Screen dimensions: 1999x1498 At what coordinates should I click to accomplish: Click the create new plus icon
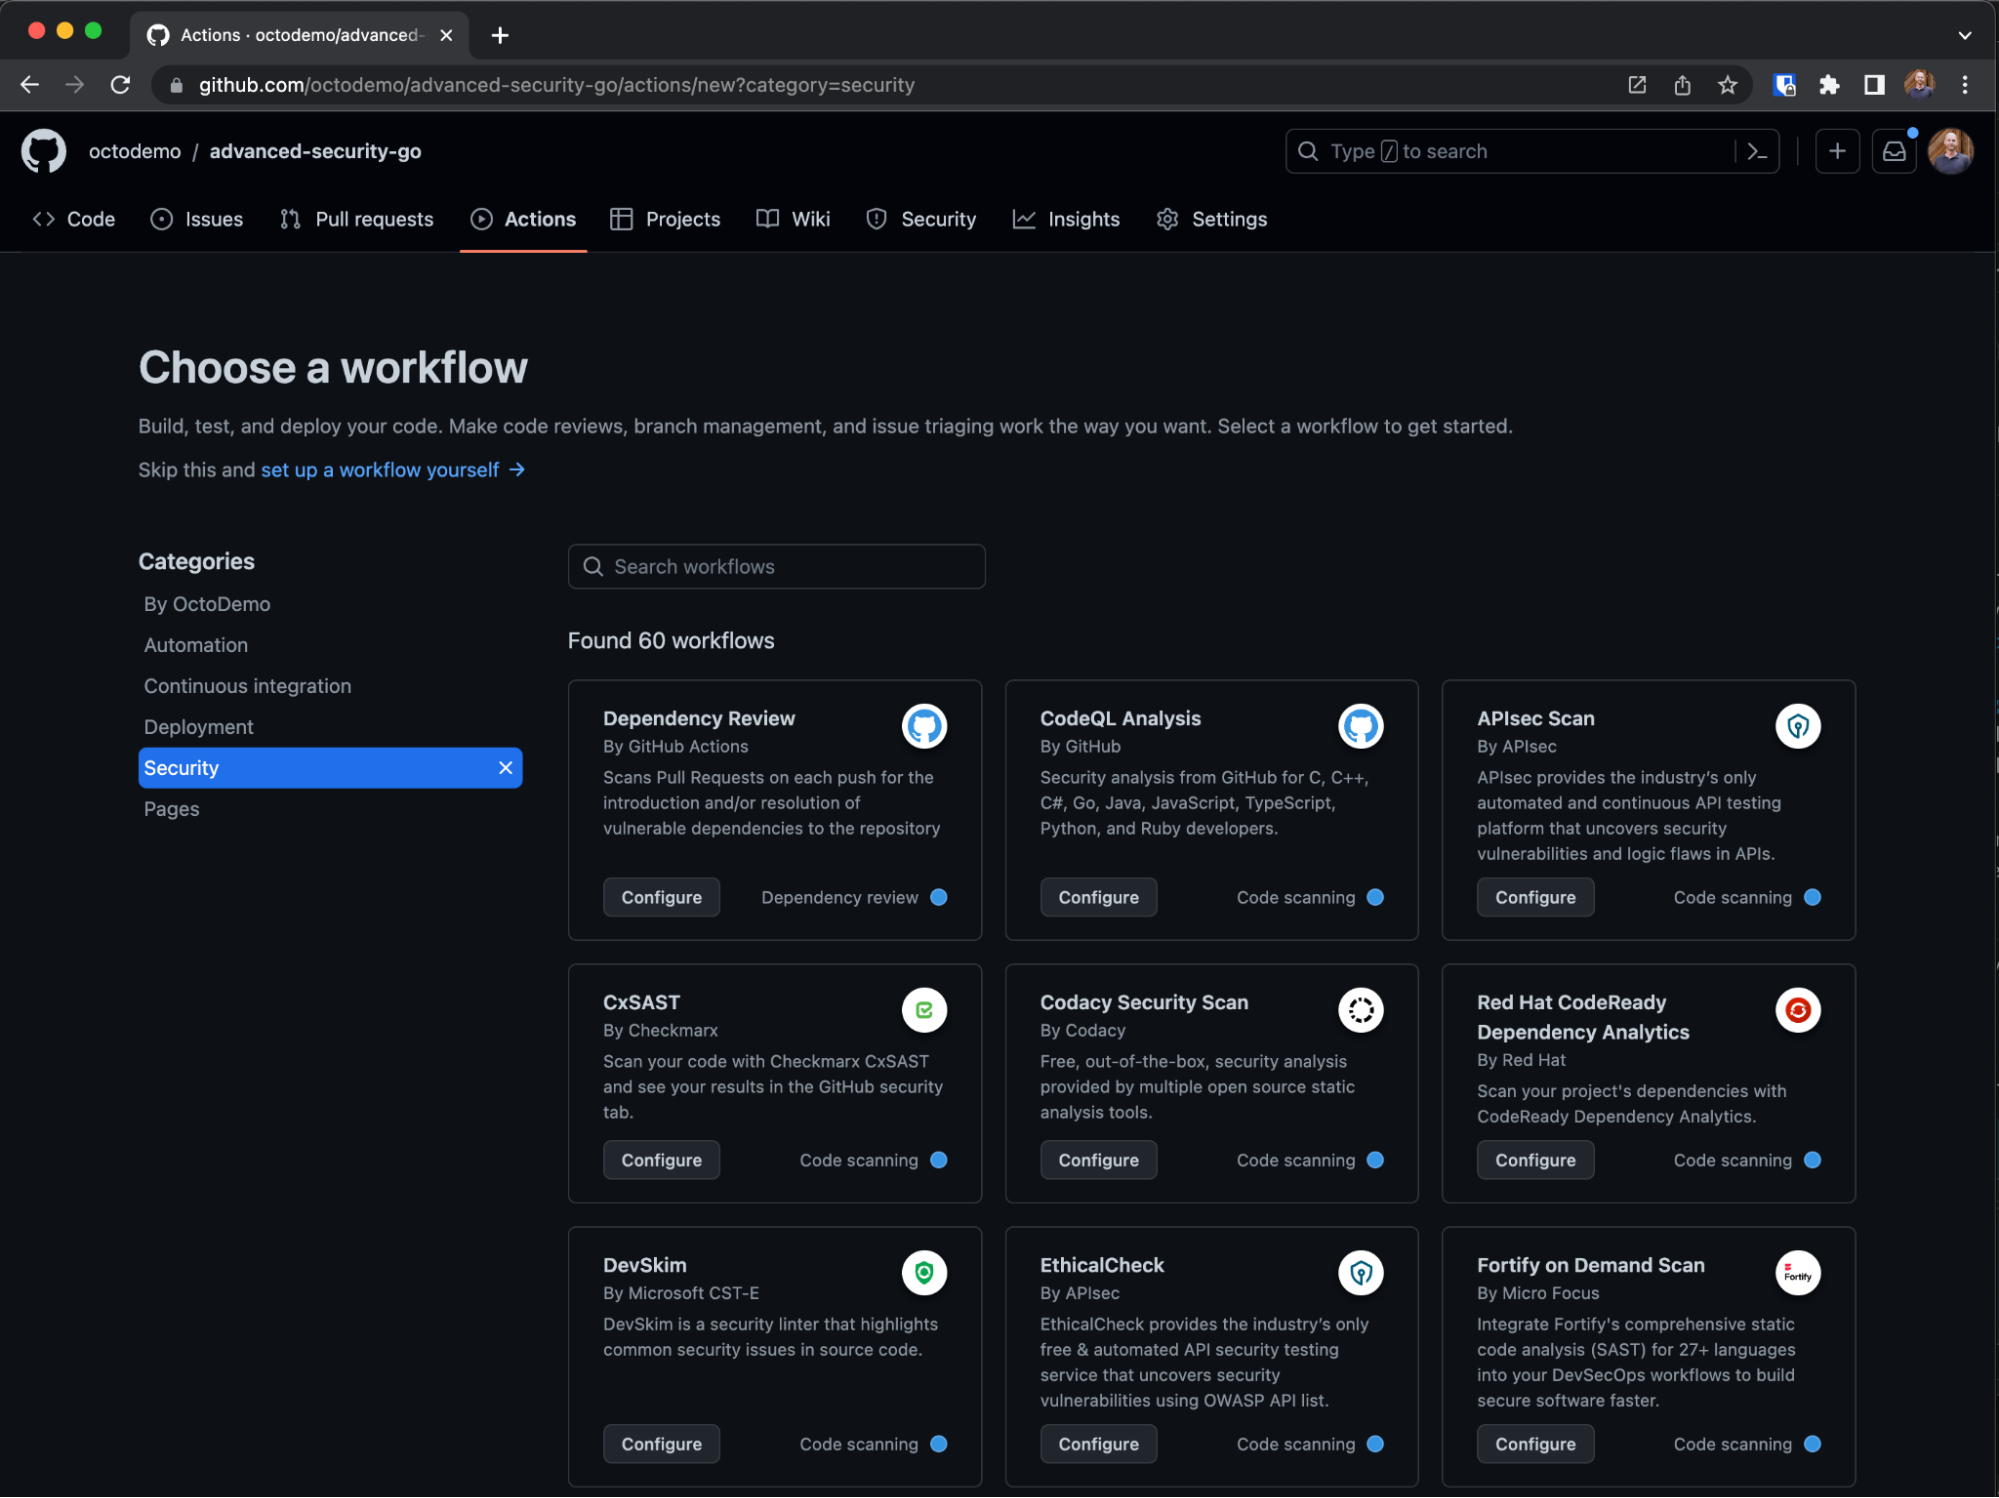[x=1836, y=151]
